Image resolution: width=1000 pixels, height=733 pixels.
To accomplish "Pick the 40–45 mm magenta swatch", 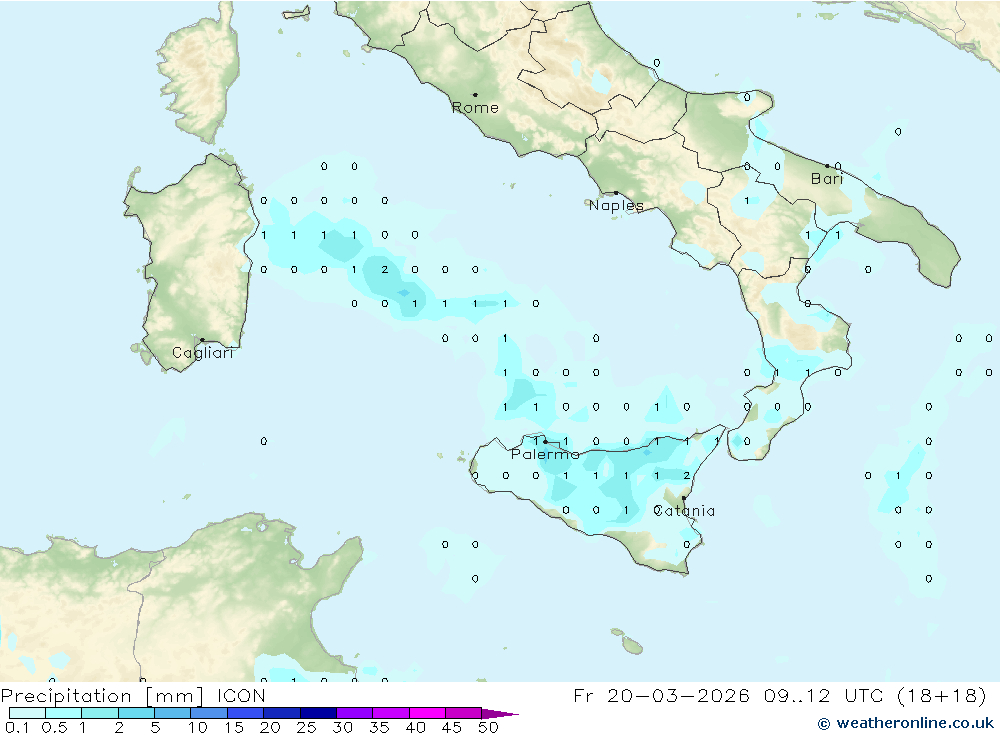I will tap(427, 713).
